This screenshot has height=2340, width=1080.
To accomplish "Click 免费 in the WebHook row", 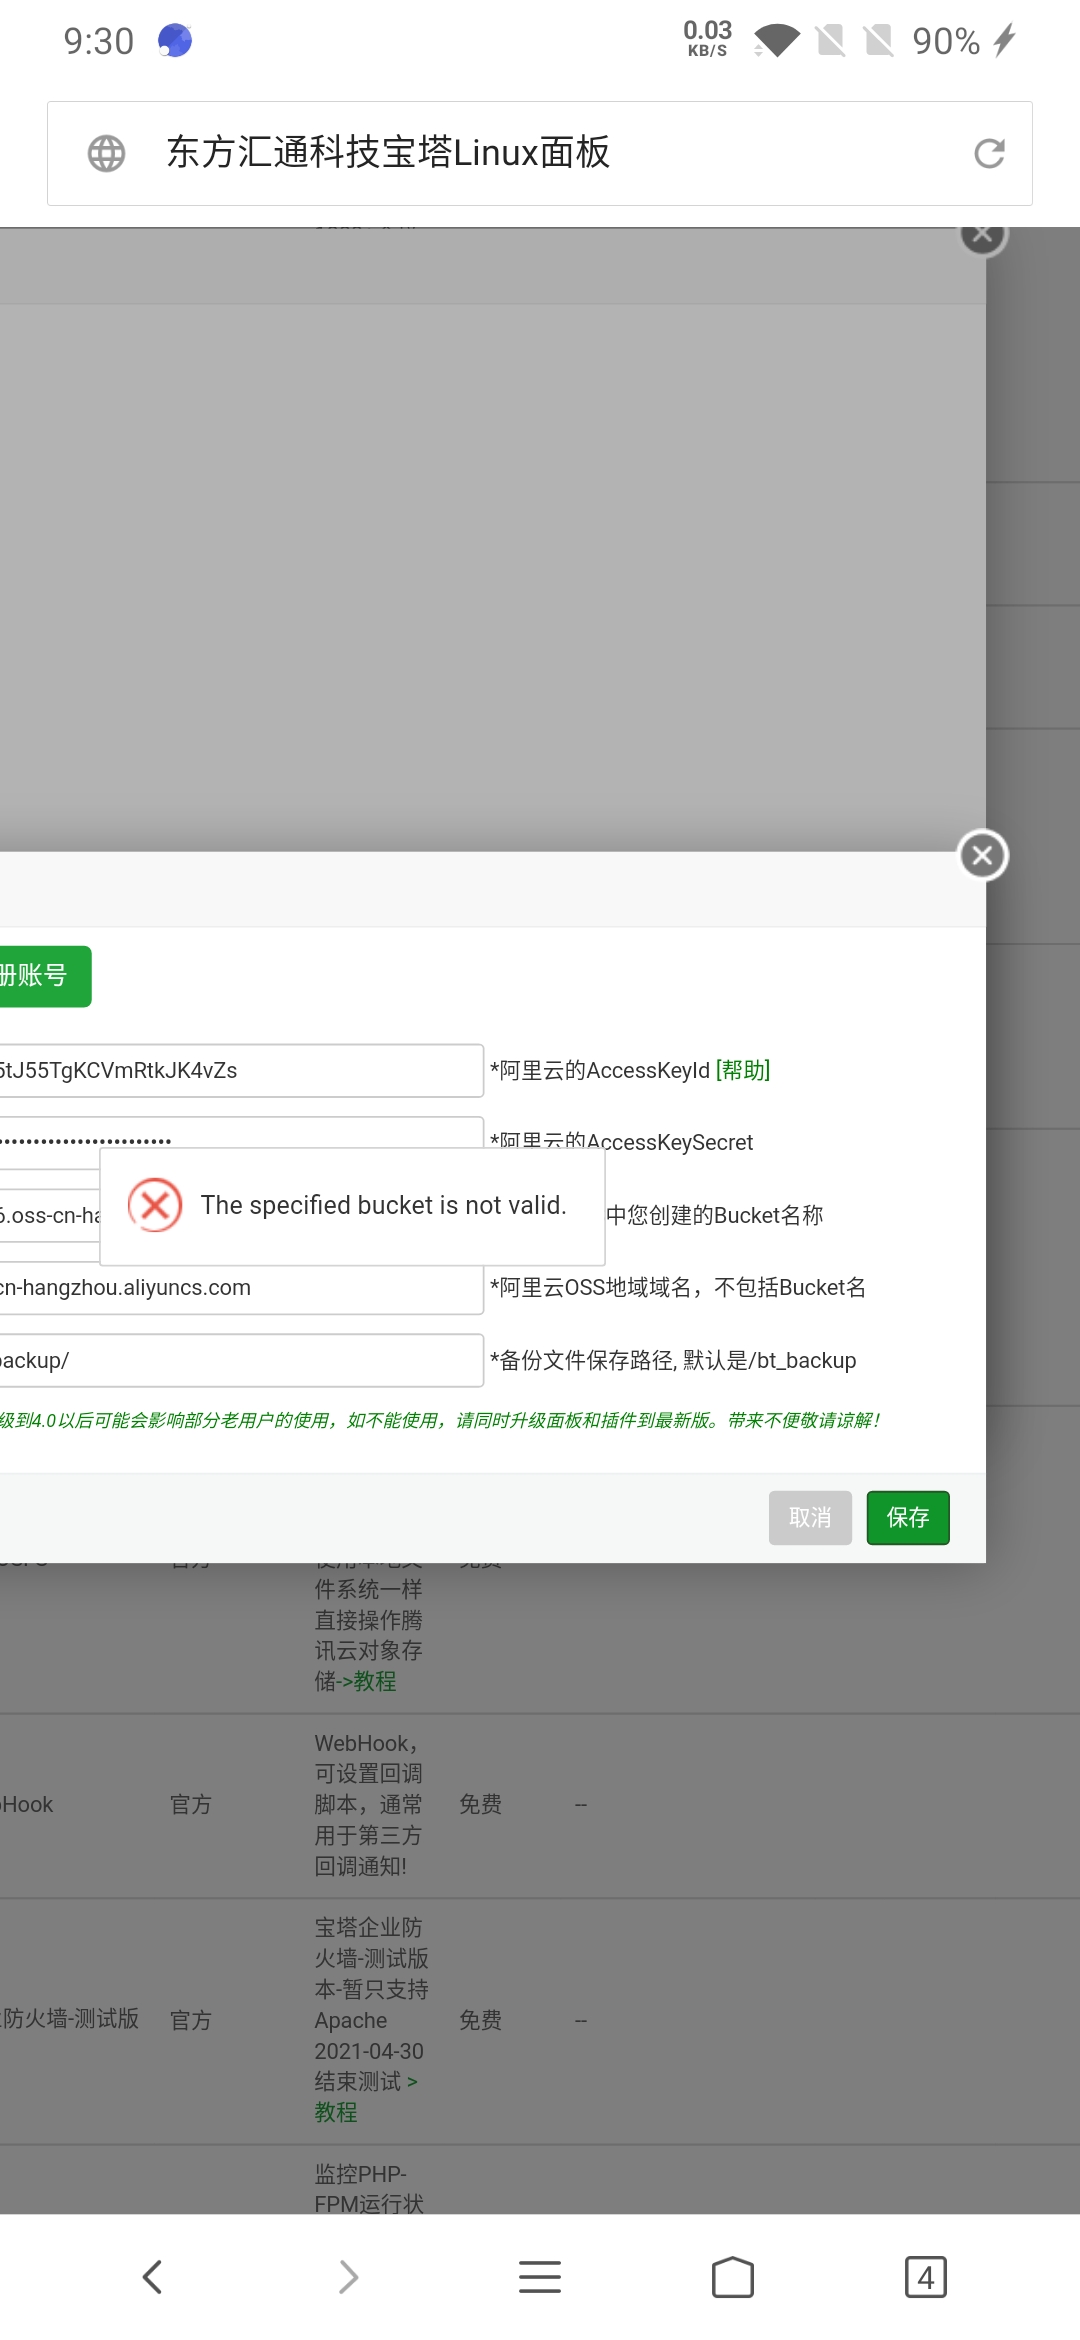I will [481, 1805].
